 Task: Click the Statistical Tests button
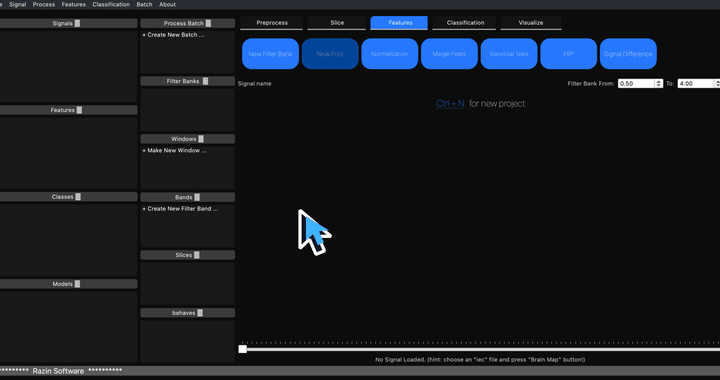[509, 54]
